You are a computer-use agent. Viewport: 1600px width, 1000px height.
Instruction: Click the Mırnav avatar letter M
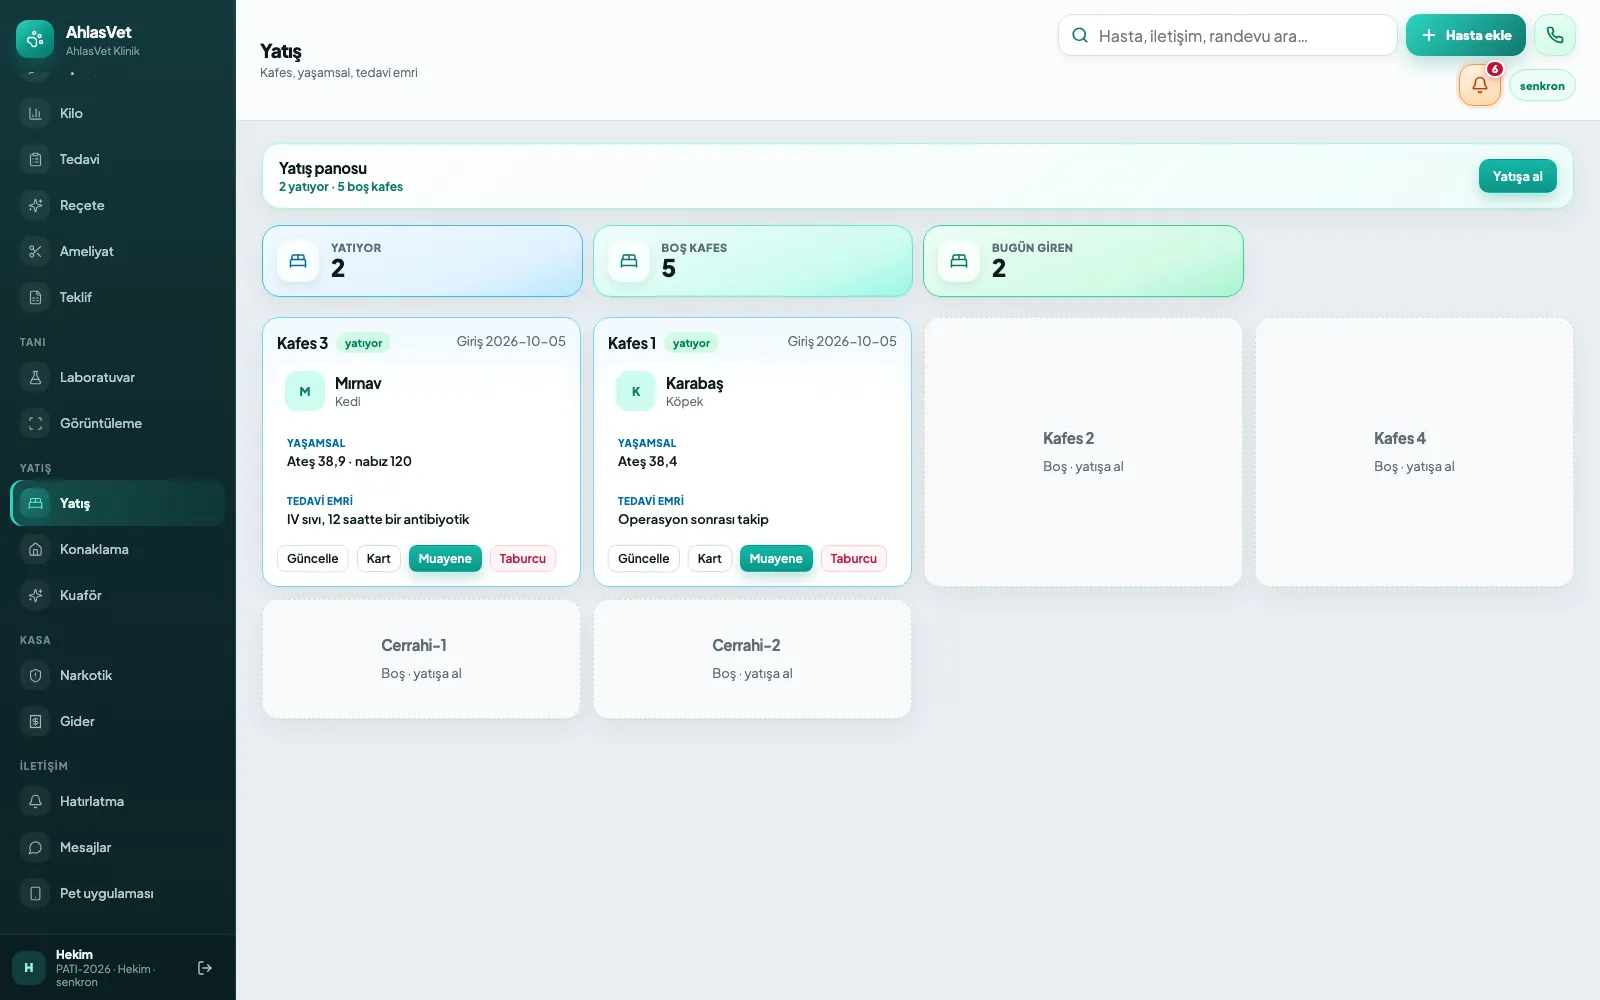305,391
